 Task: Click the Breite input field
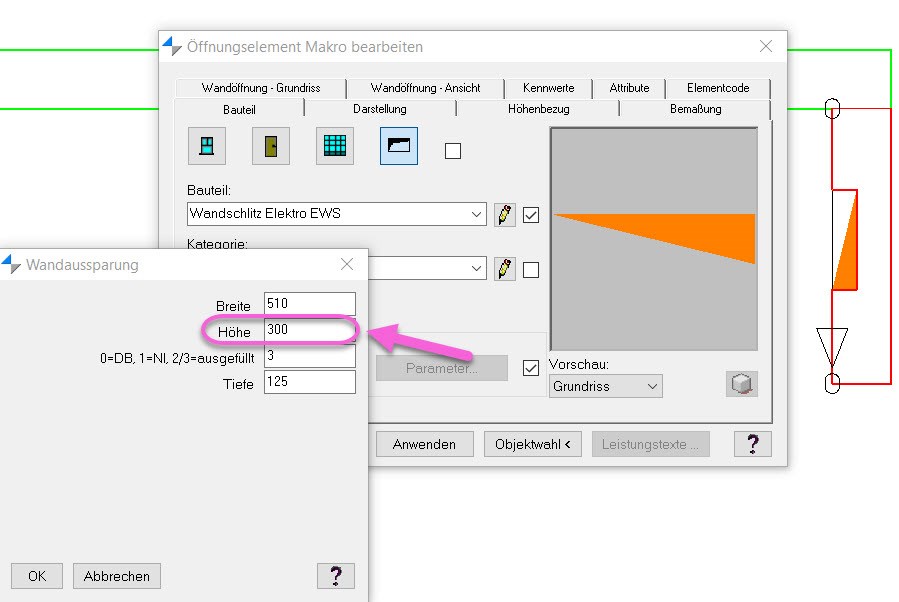[310, 303]
